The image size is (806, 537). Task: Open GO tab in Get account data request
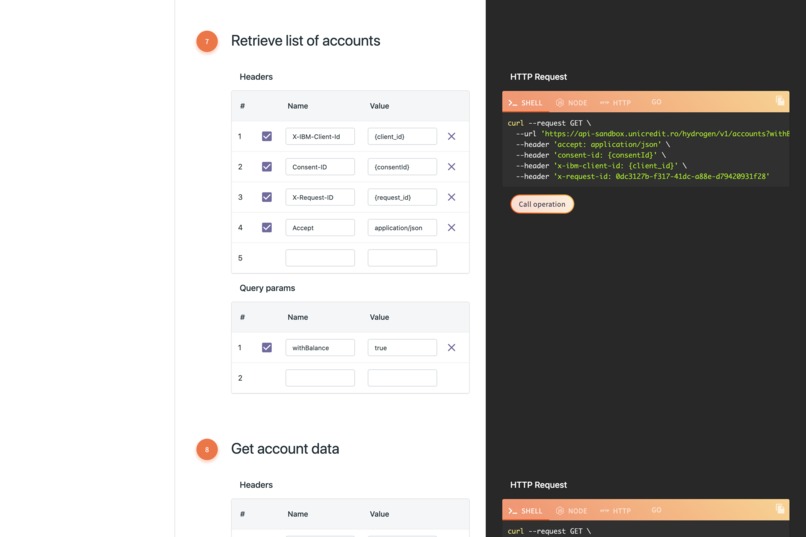[x=656, y=510]
